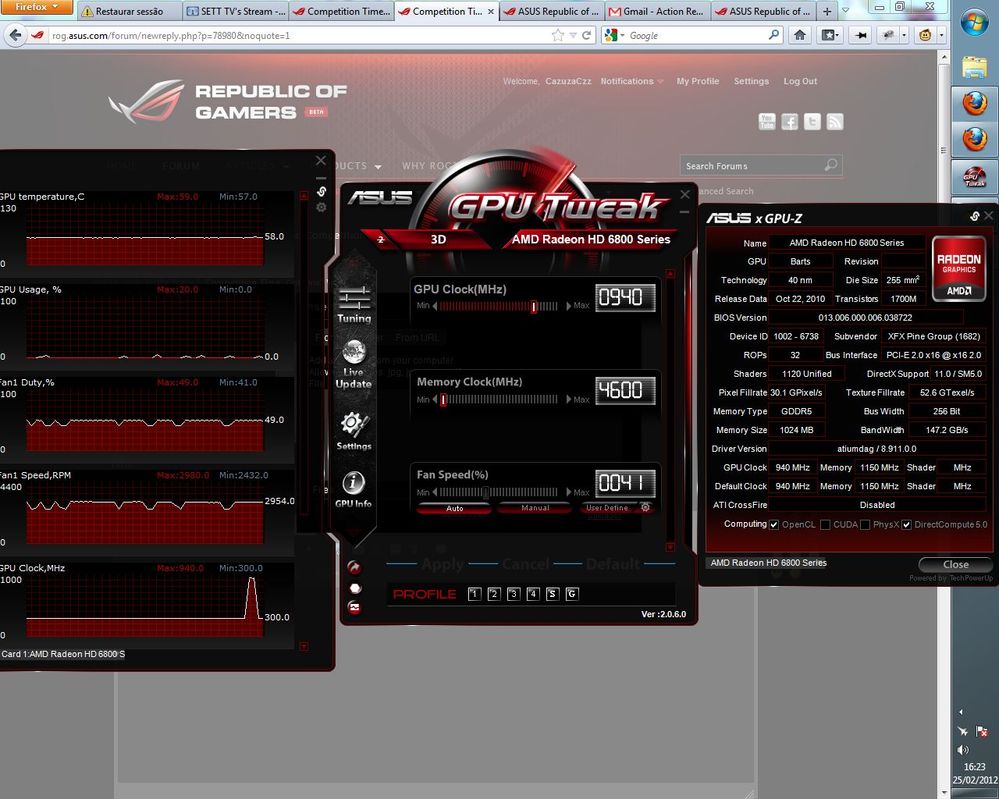Open Windows Explorer from the taskbar
The height and width of the screenshot is (799, 999).
click(974, 66)
